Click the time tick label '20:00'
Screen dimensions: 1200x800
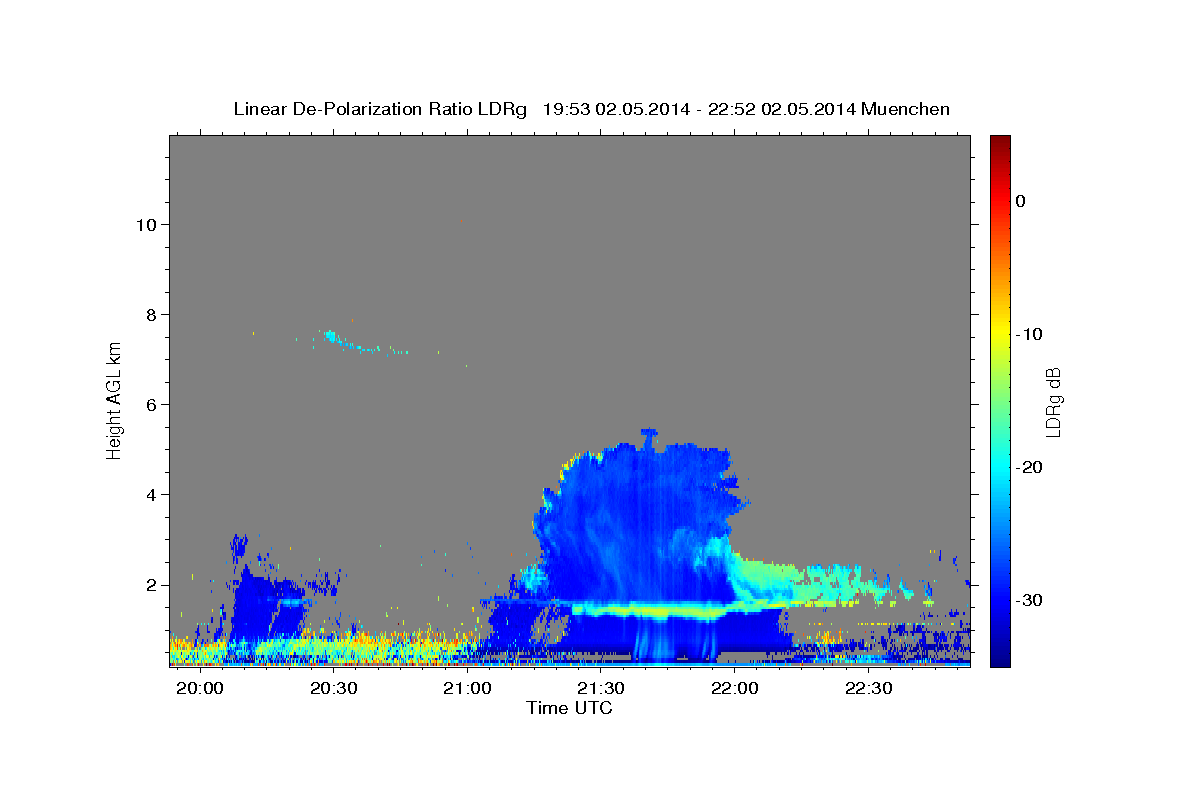(200, 689)
